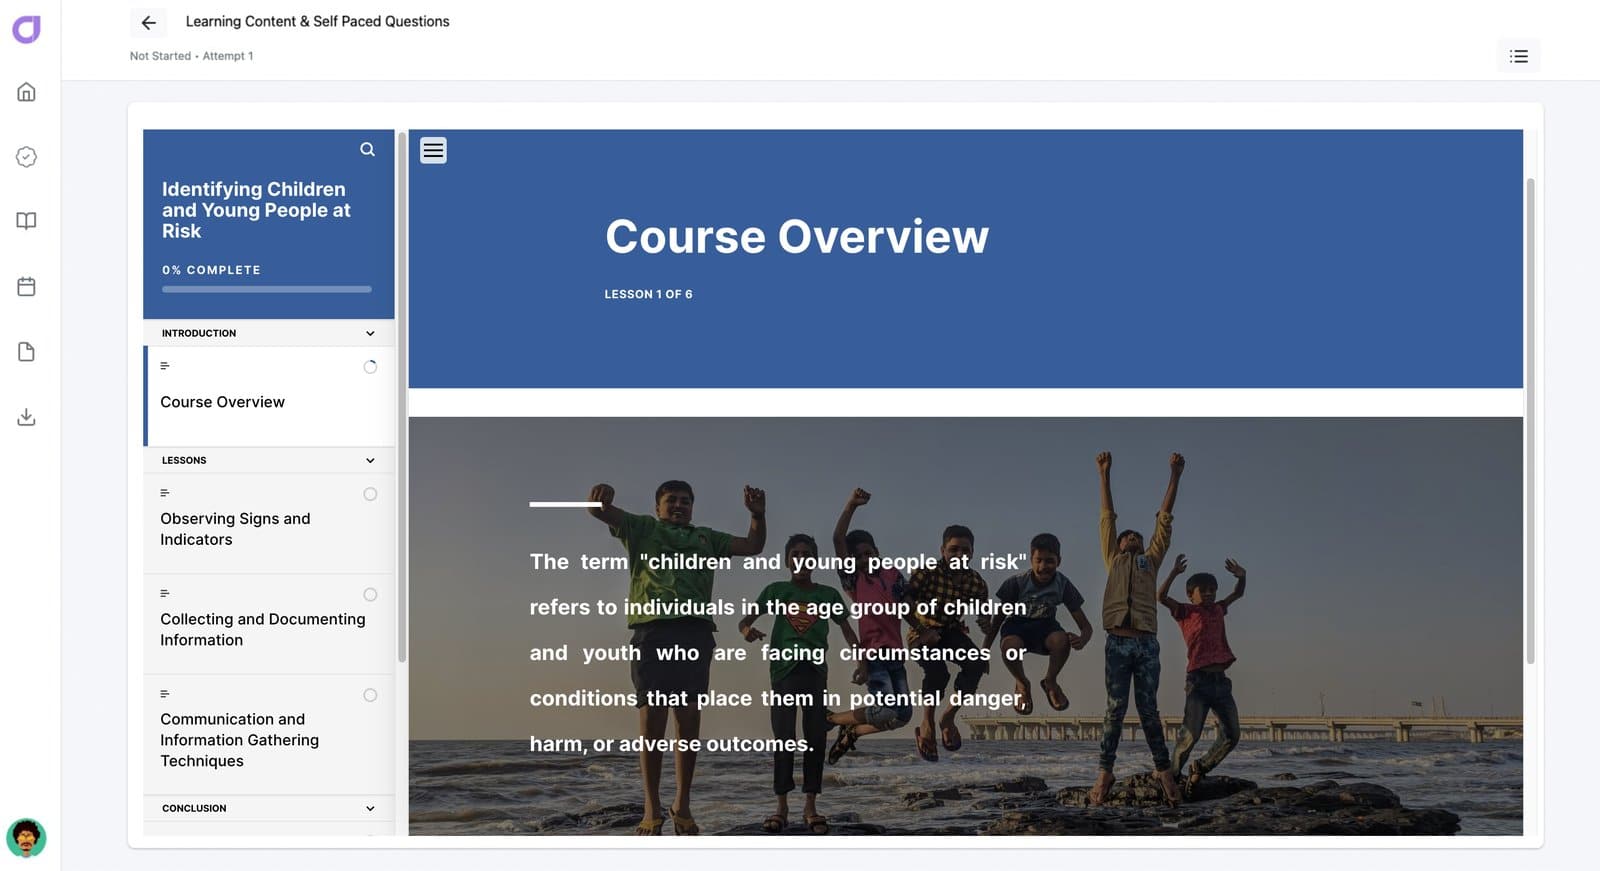Open Collecting and Documenting Information lesson
The image size is (1600, 871).
coord(269,624)
